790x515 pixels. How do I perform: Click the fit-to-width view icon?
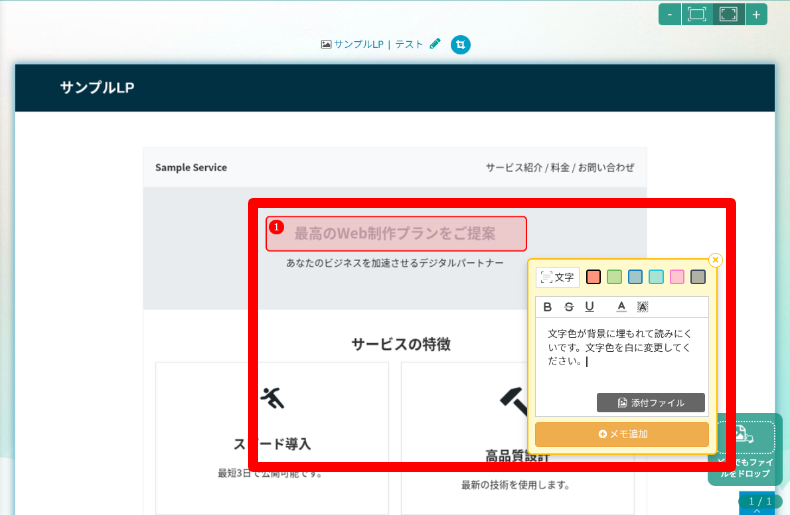tap(697, 14)
